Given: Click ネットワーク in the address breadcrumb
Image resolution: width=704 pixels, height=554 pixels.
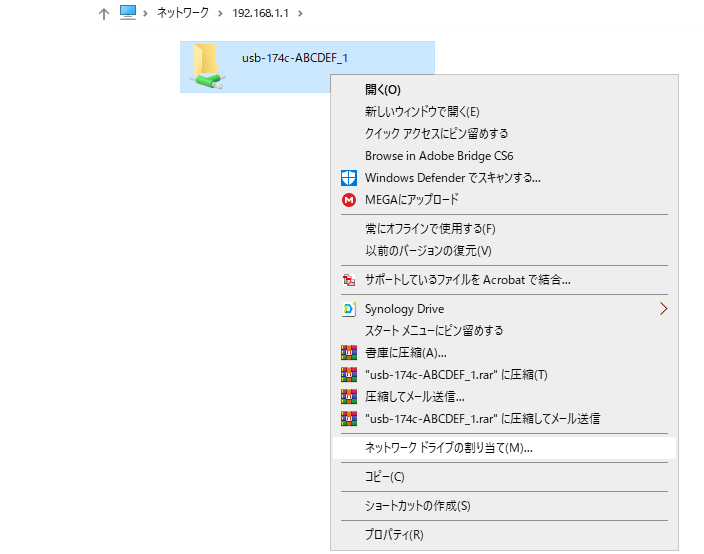Looking at the screenshot, I should pos(183,13).
